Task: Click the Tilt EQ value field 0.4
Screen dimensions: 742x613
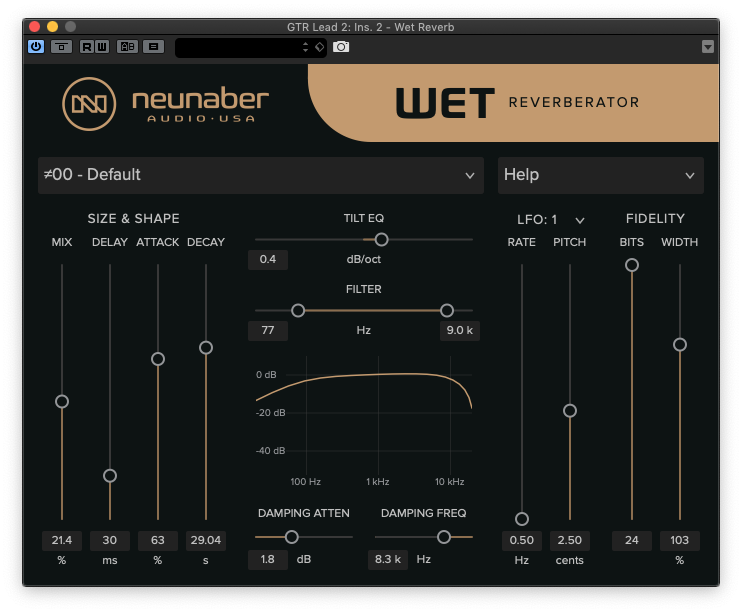Action: click(268, 259)
